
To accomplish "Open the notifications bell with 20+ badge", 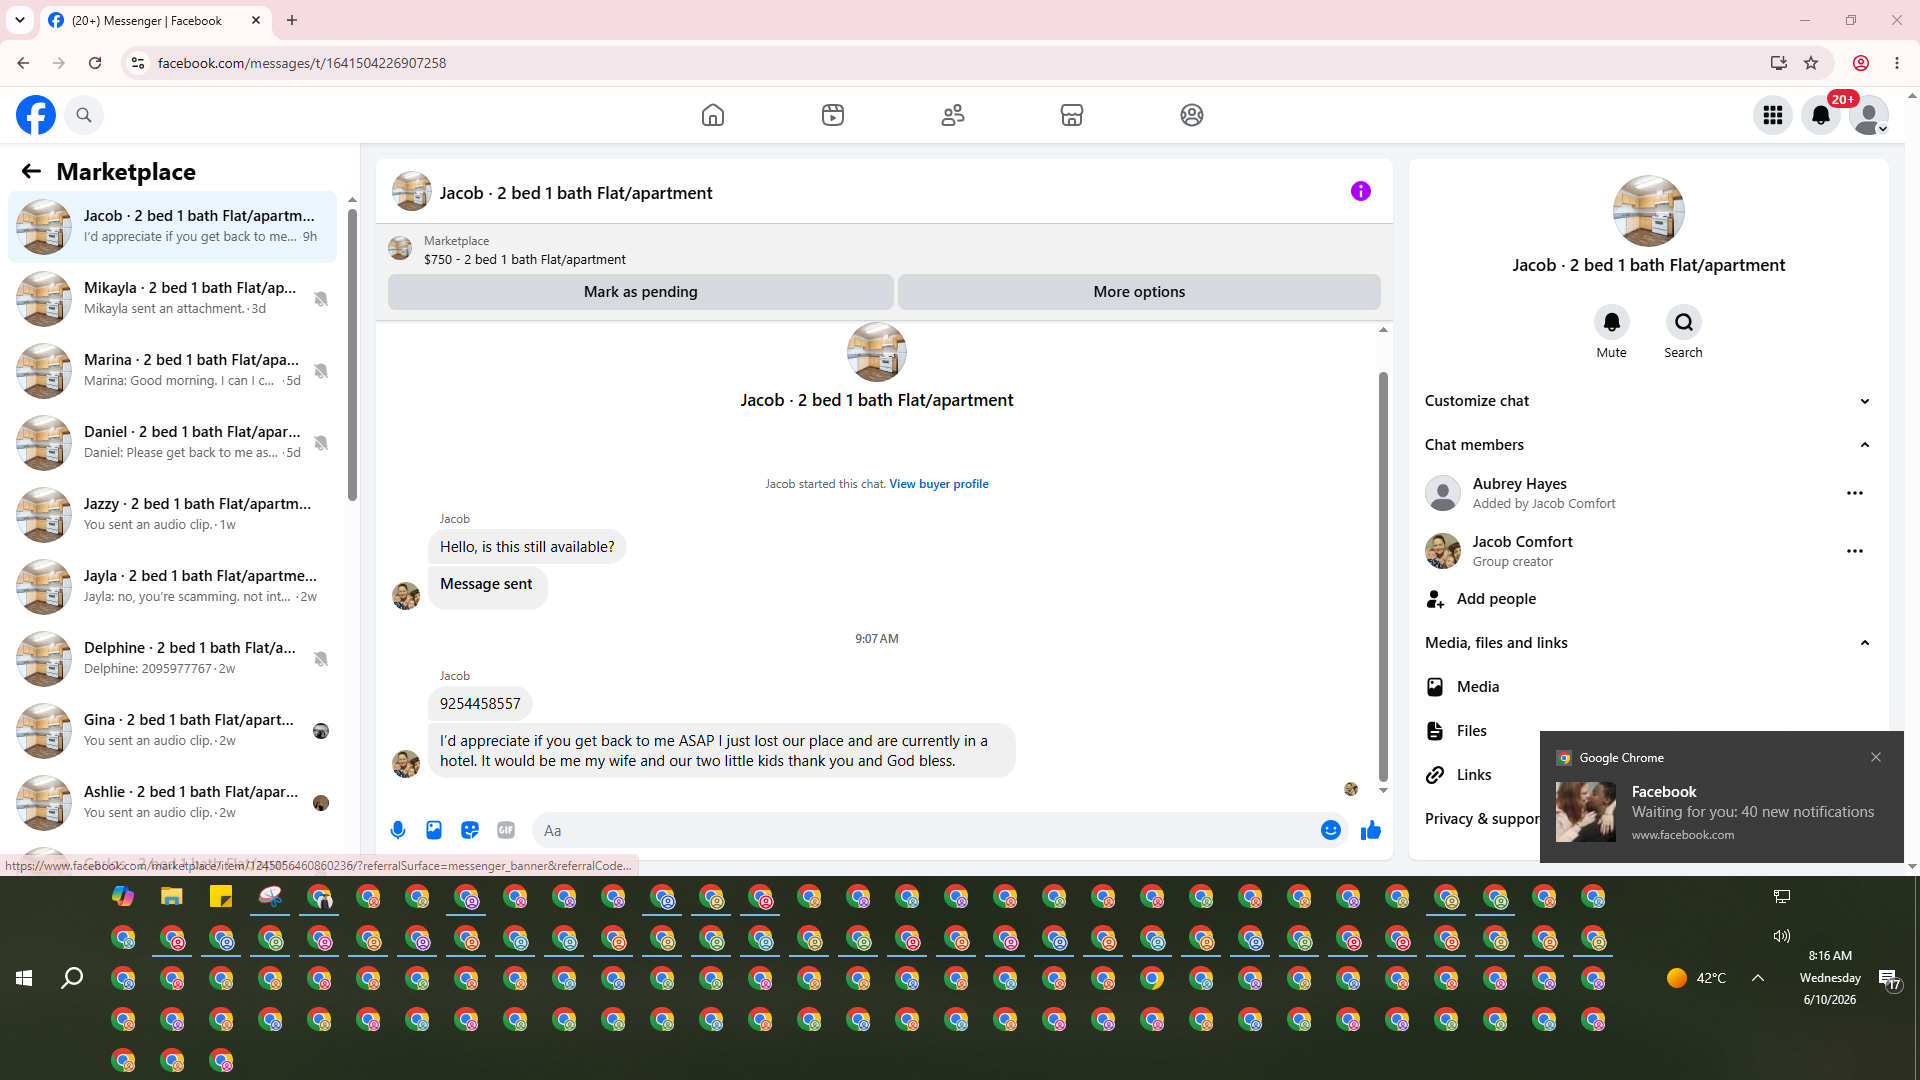I will pyautogui.click(x=1821, y=115).
